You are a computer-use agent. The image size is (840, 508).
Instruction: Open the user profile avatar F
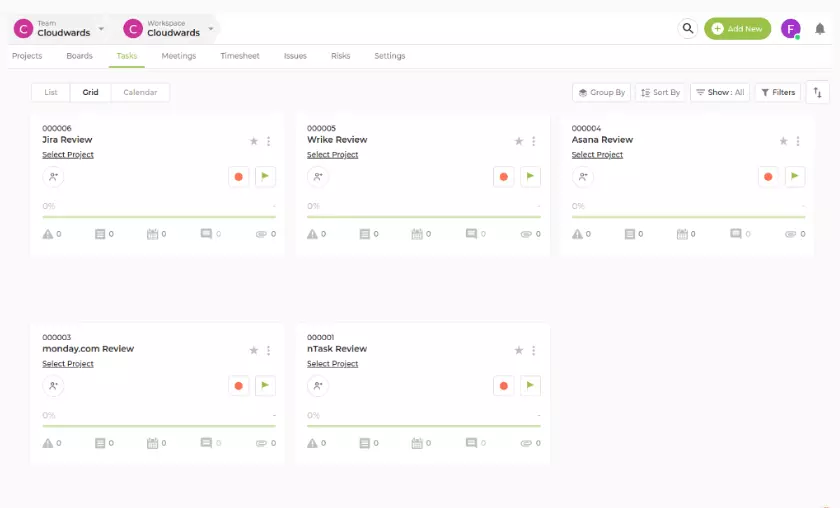(791, 29)
